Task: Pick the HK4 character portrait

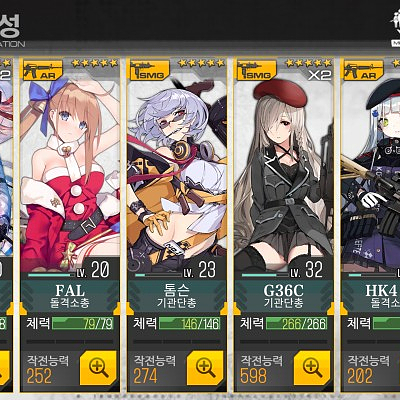Action: [x=371, y=170]
